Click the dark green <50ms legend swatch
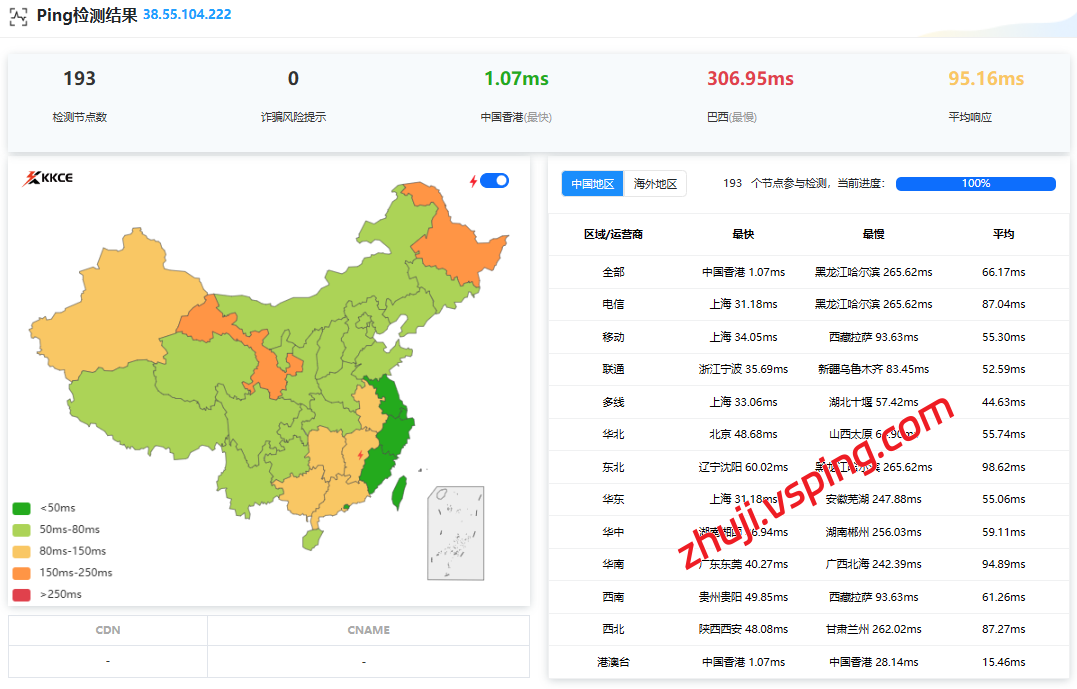The width and height of the screenshot is (1077, 689). [x=21, y=508]
